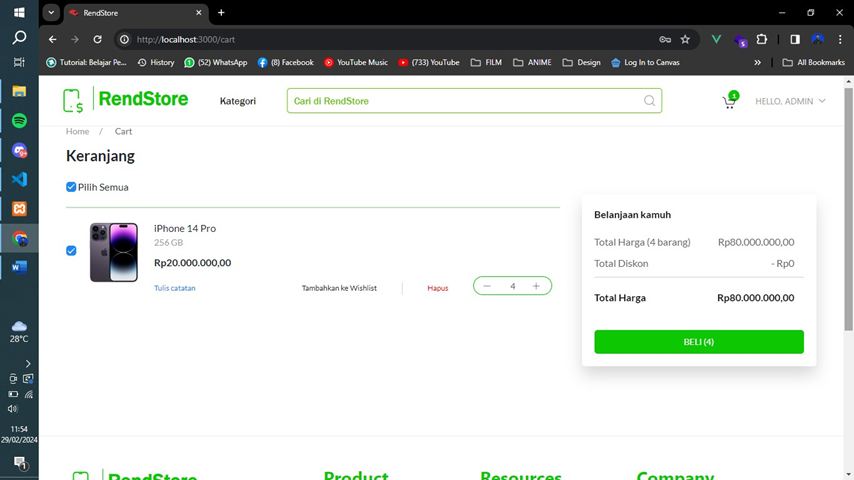Open the WhatsApp bookmark
This screenshot has width=854, height=480.
(x=216, y=63)
